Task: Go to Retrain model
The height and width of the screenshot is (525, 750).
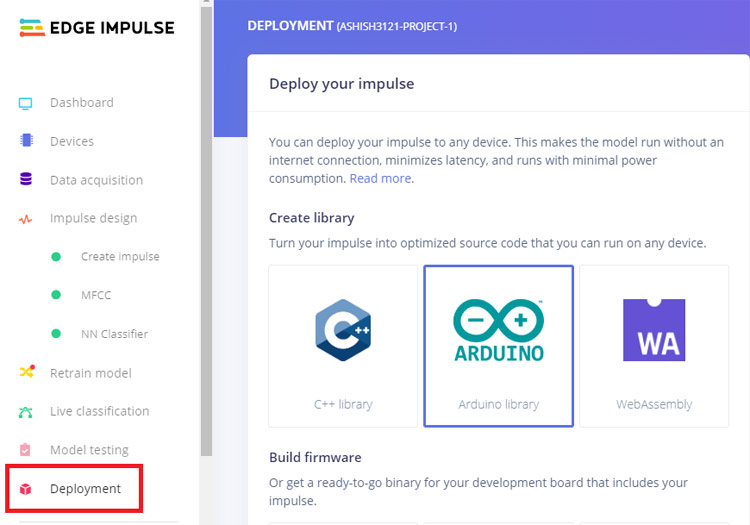Action: (x=90, y=373)
